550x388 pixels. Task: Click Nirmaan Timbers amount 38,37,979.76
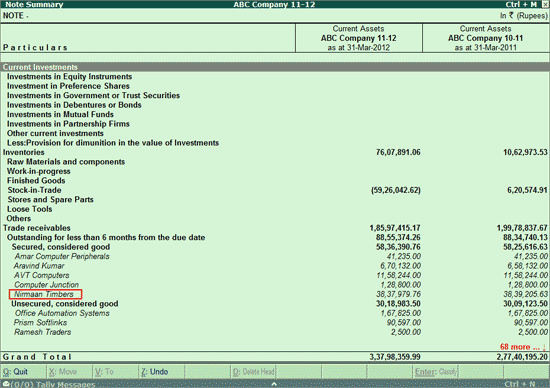click(398, 294)
